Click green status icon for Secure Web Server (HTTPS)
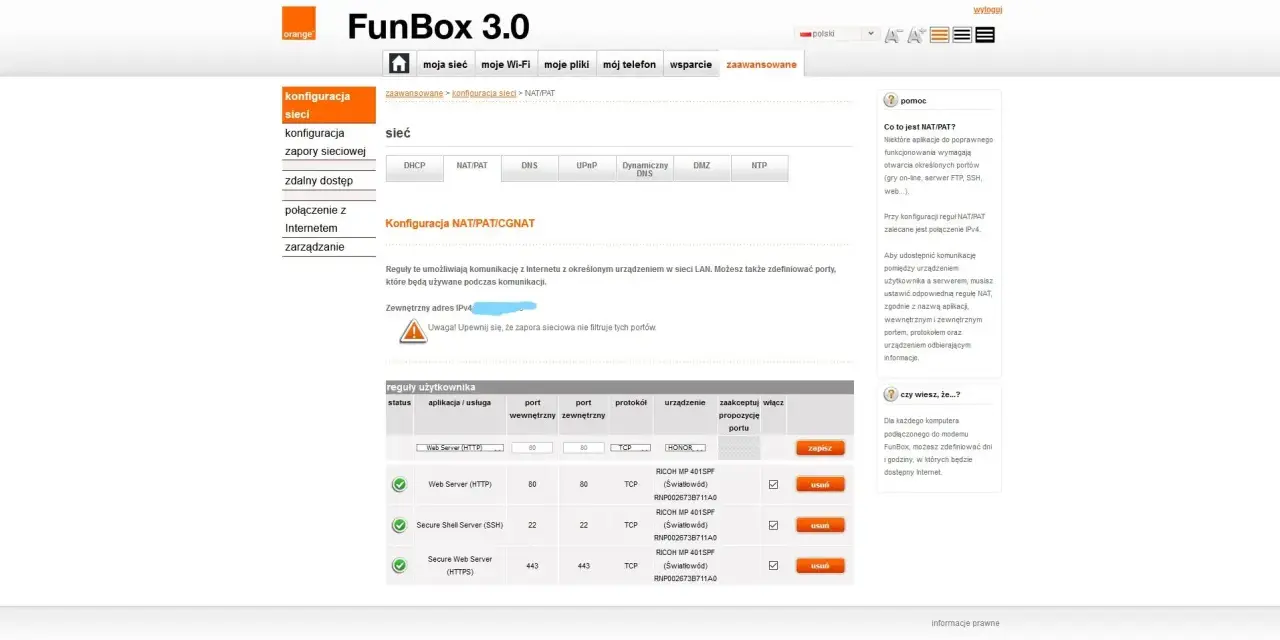This screenshot has height=640, width=1280. (399, 565)
